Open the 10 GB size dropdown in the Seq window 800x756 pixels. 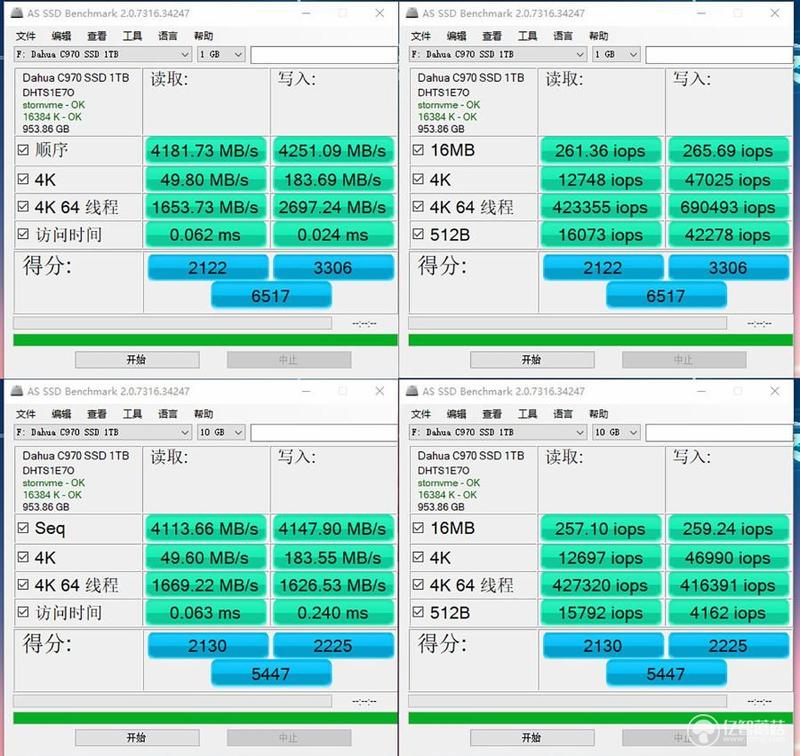(x=221, y=432)
